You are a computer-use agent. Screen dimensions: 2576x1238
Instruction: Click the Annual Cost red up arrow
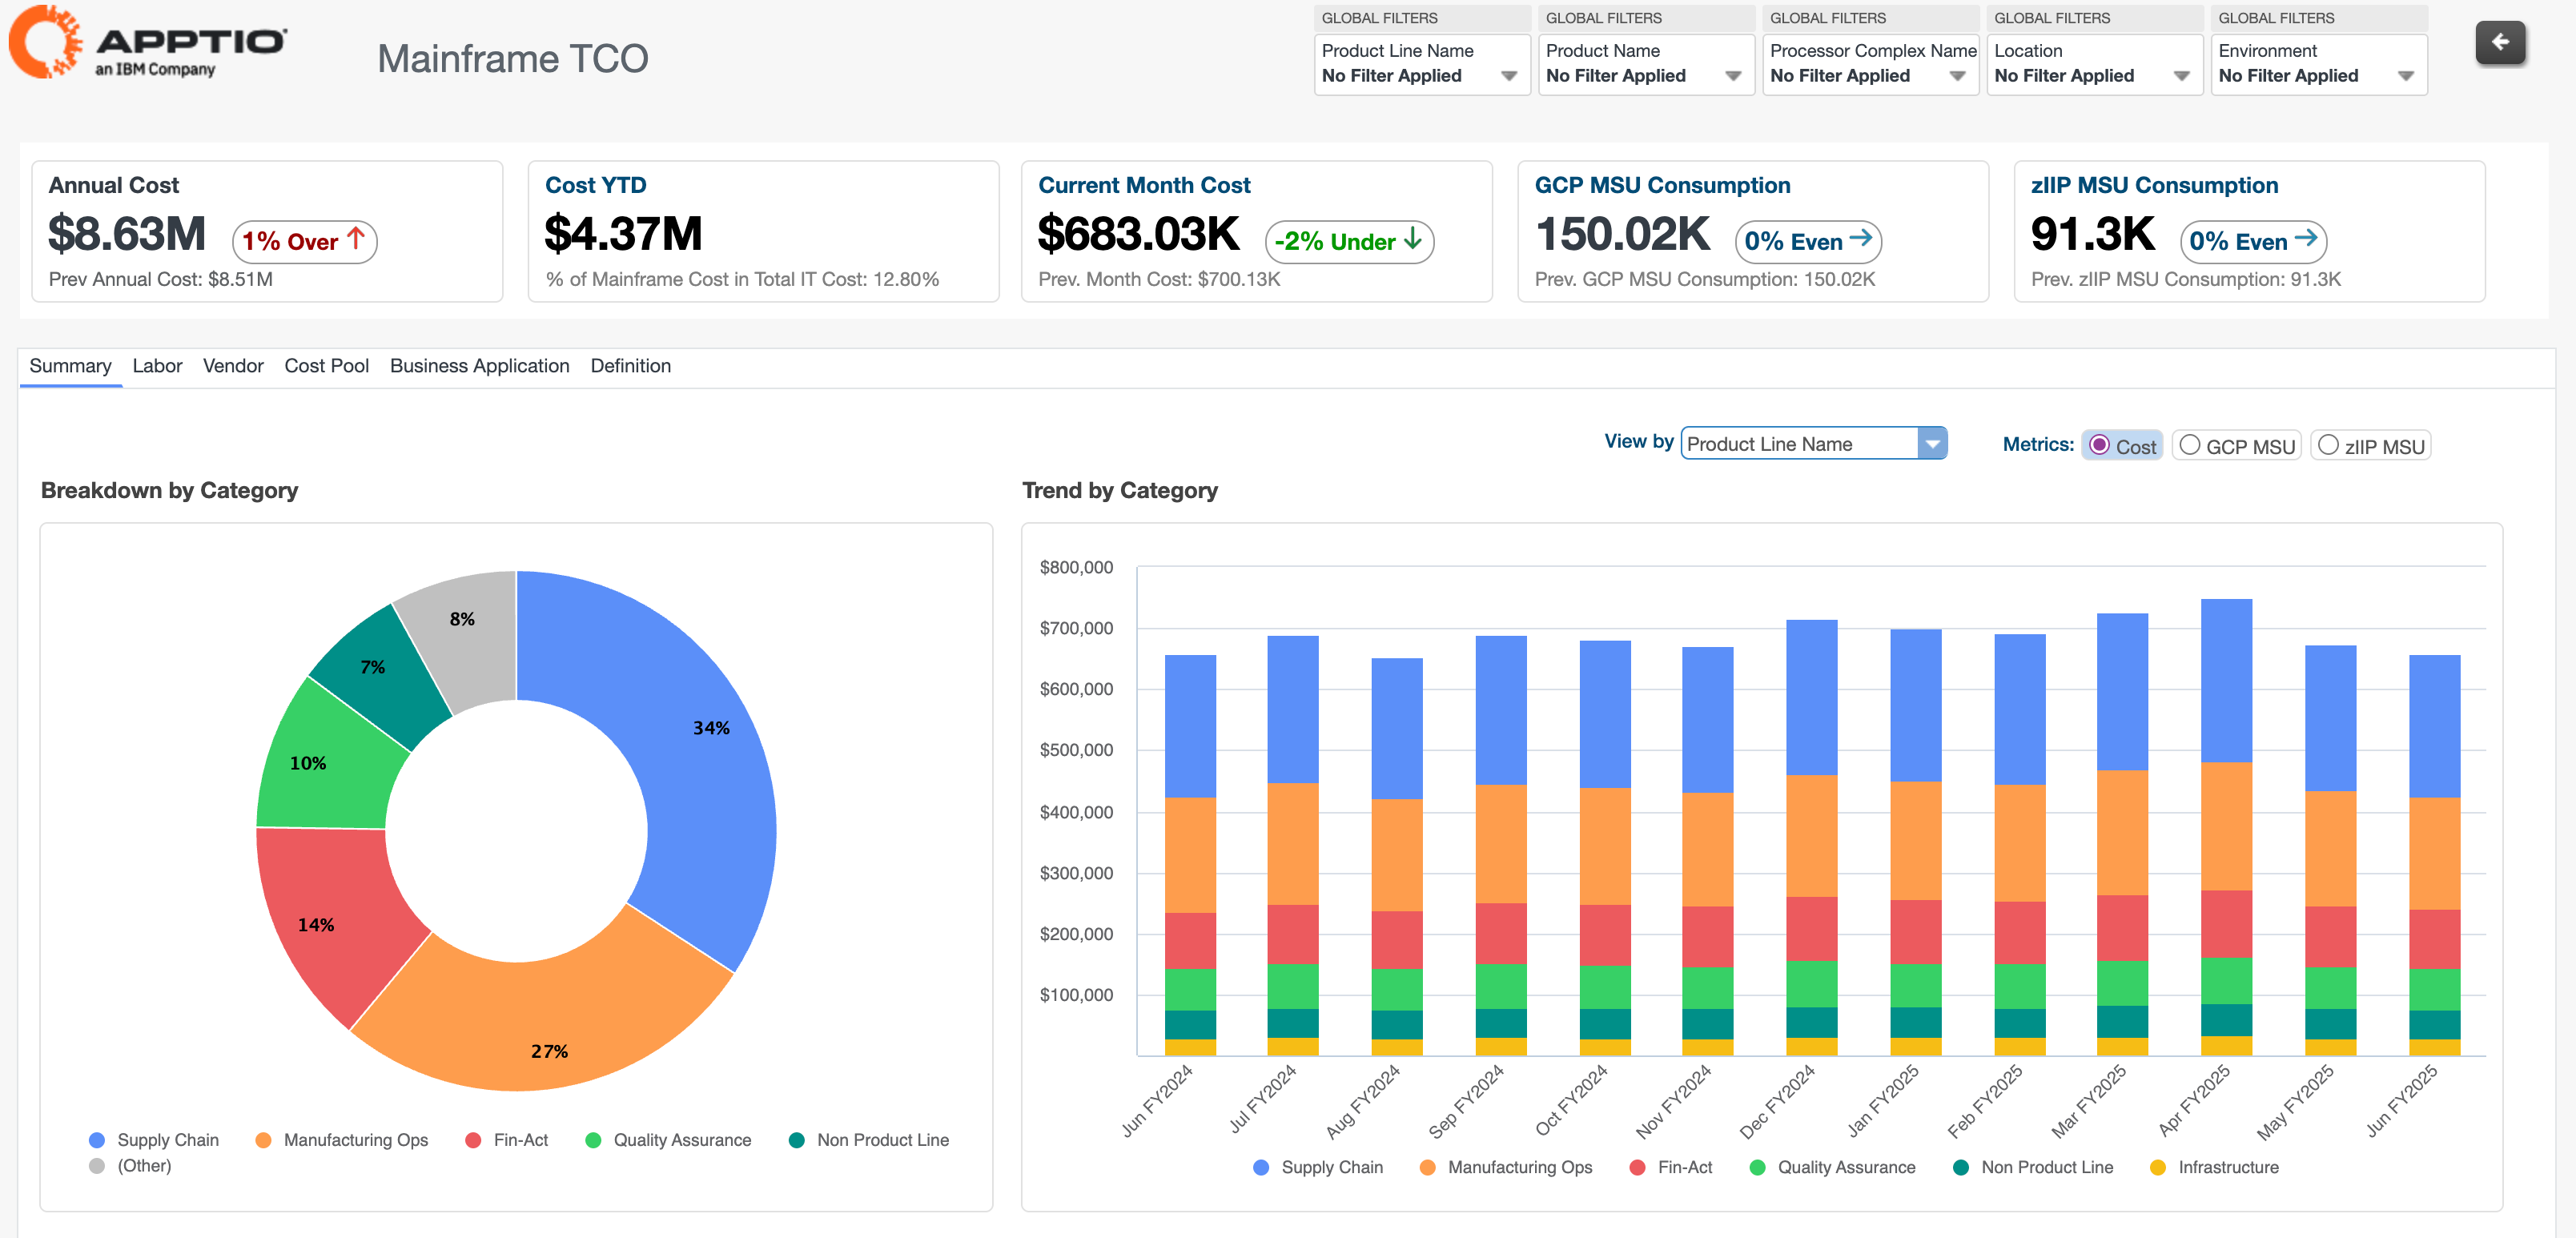pos(355,239)
